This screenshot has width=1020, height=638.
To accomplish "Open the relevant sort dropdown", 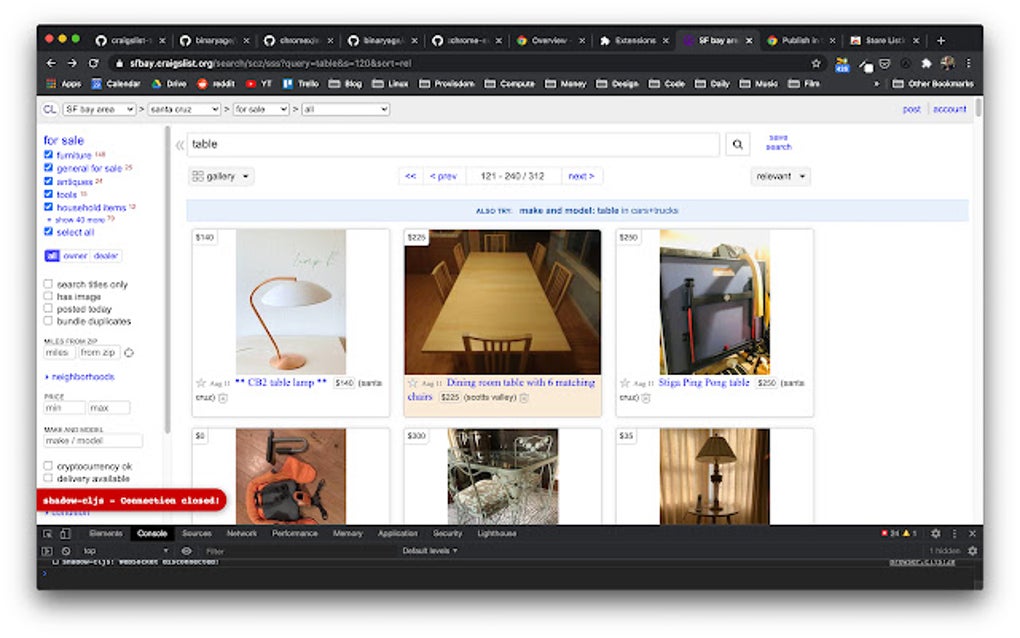I will (x=780, y=176).
